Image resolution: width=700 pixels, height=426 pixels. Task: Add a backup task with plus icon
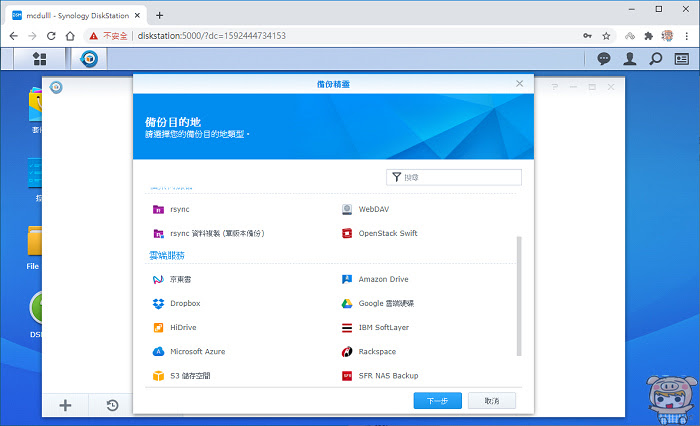pos(65,405)
